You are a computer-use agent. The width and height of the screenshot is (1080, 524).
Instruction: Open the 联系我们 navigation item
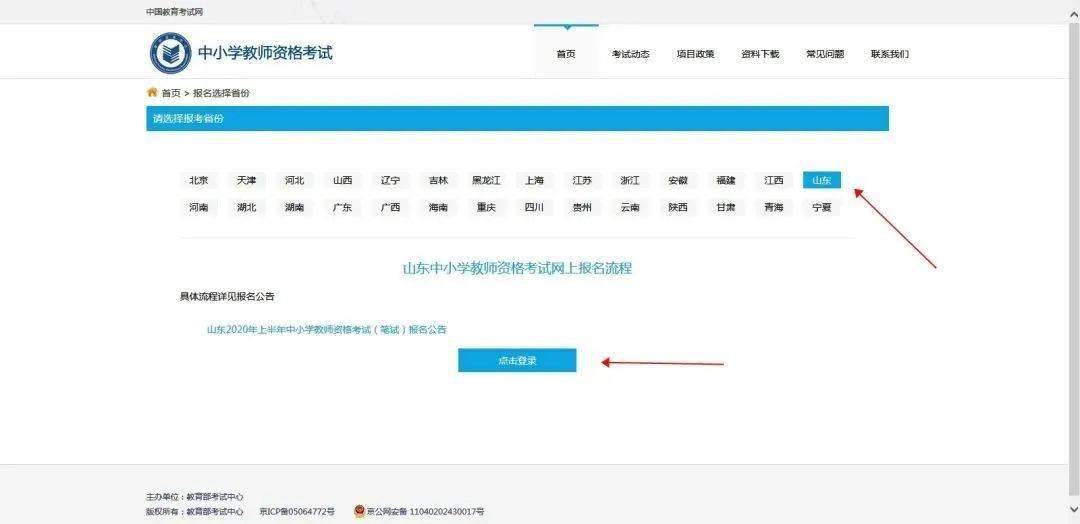coord(890,54)
